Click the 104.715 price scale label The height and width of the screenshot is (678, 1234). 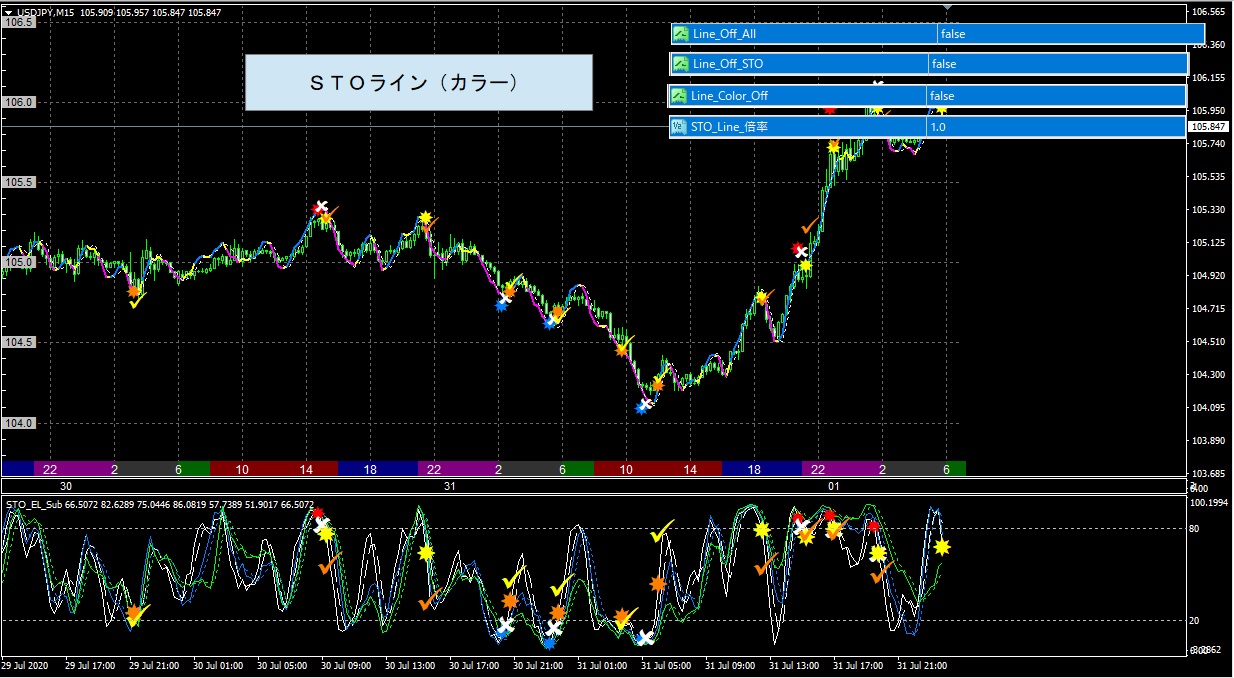[1209, 309]
